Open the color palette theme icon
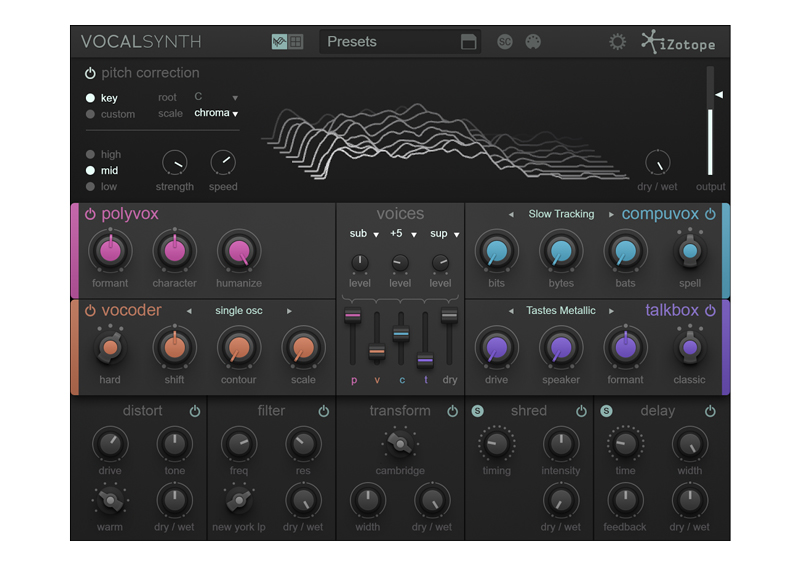The height and width of the screenshot is (566, 800). click(x=533, y=42)
